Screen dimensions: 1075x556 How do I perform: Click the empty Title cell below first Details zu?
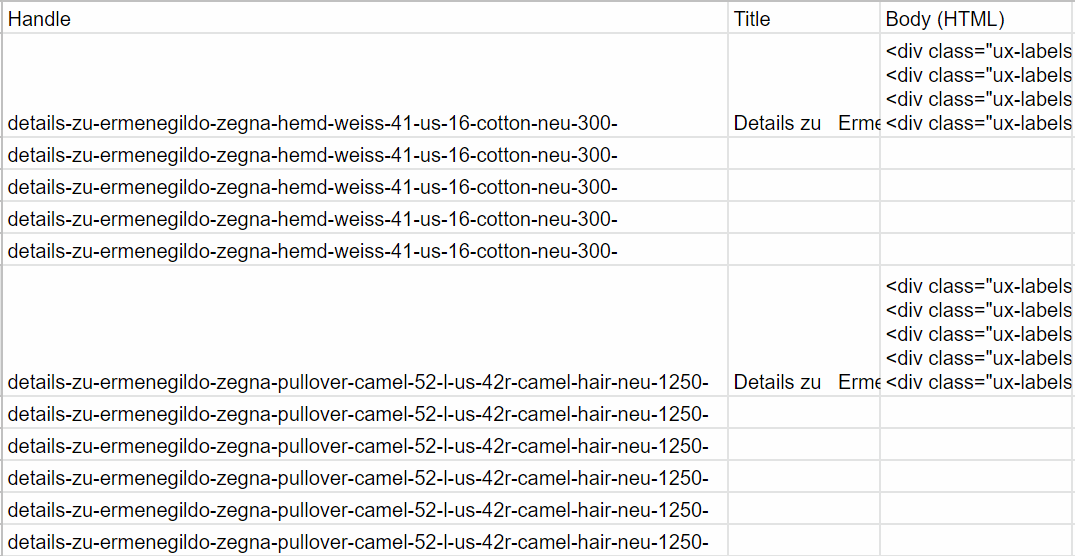tap(804, 154)
